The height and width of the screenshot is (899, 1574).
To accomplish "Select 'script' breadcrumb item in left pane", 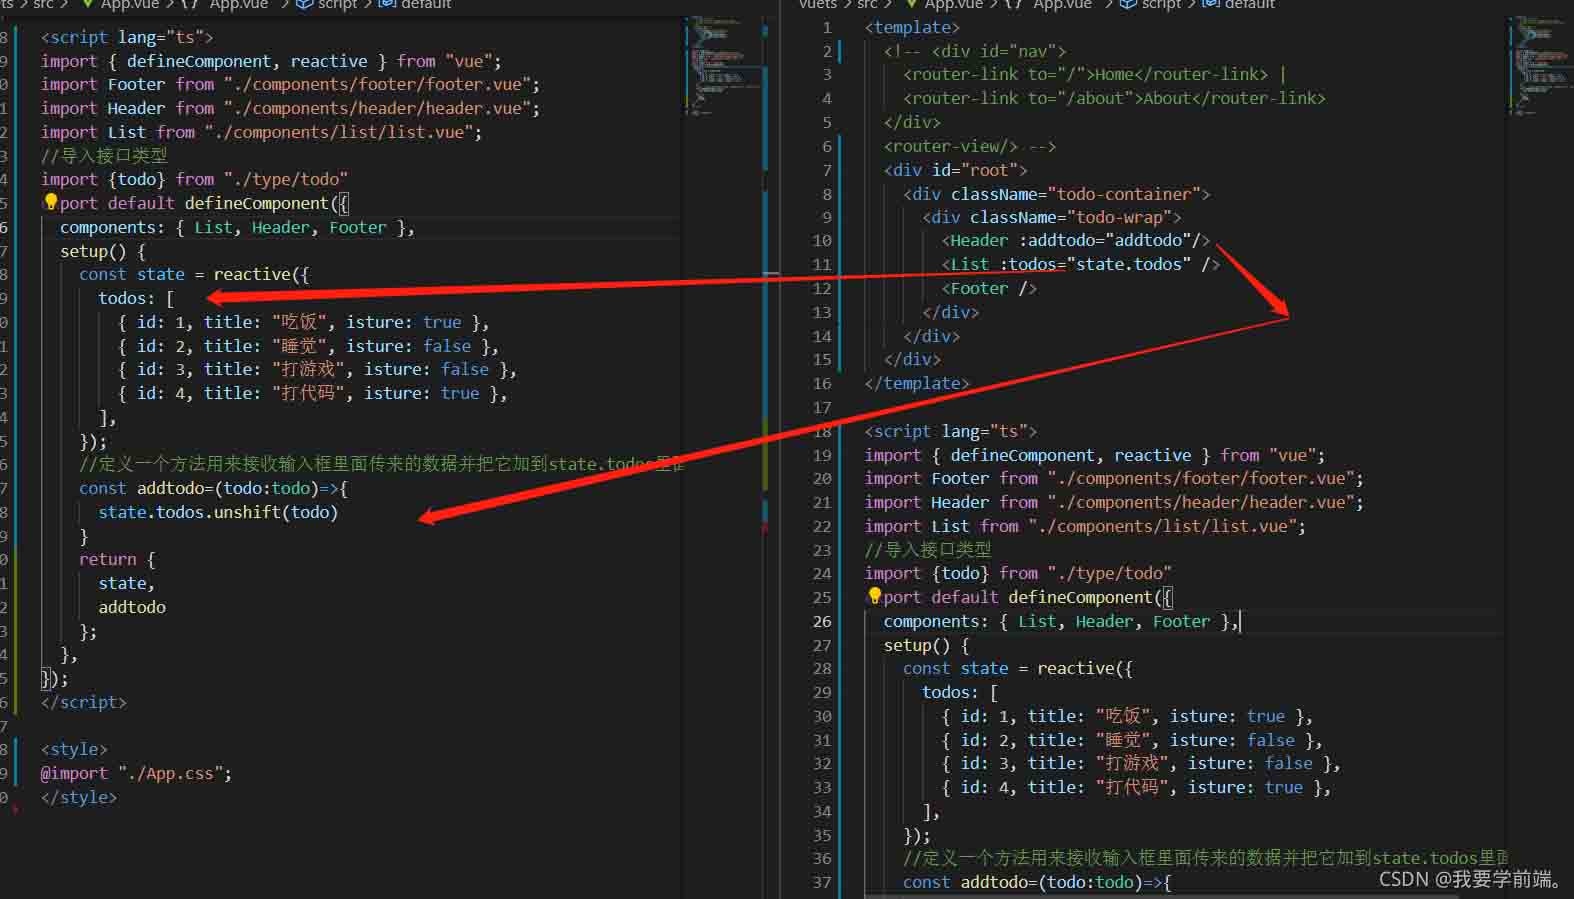I will click(x=337, y=4).
